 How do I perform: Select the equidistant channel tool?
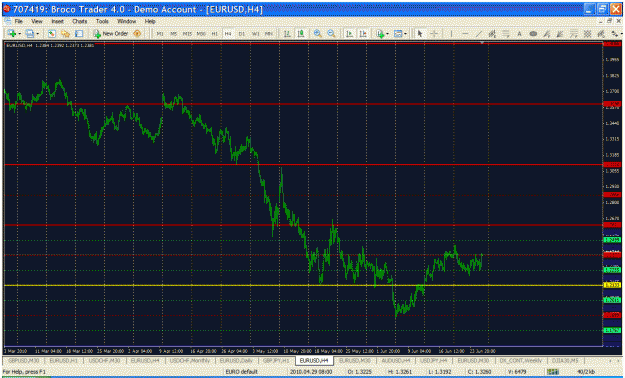tap(492, 34)
